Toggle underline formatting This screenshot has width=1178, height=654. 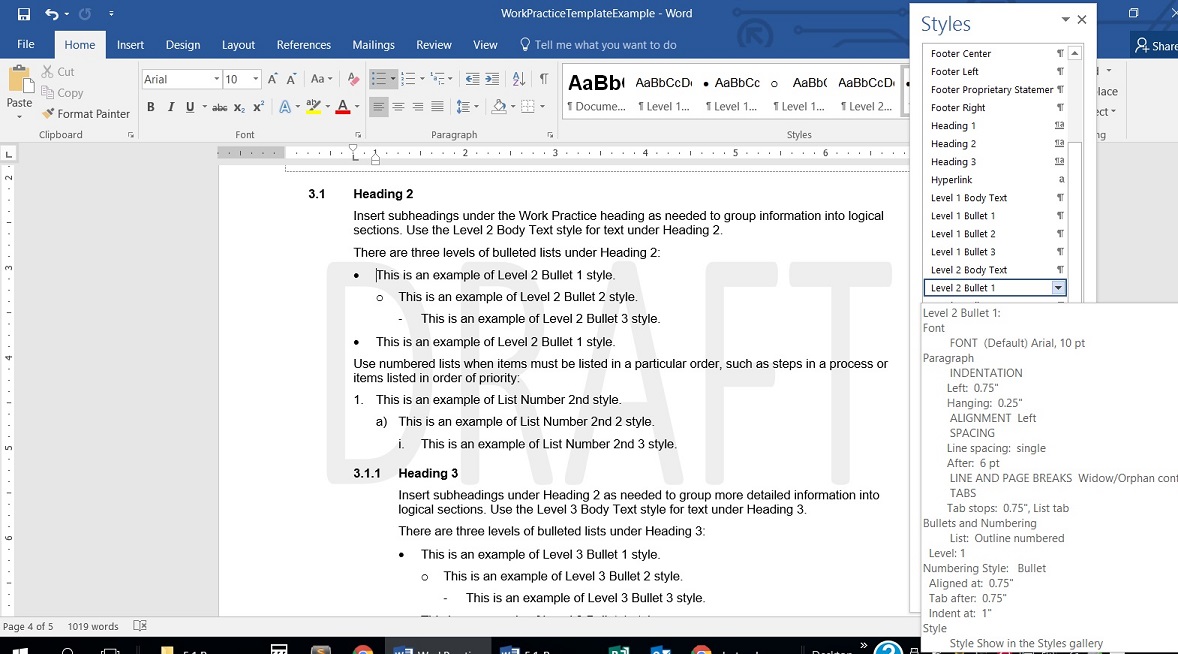click(190, 107)
